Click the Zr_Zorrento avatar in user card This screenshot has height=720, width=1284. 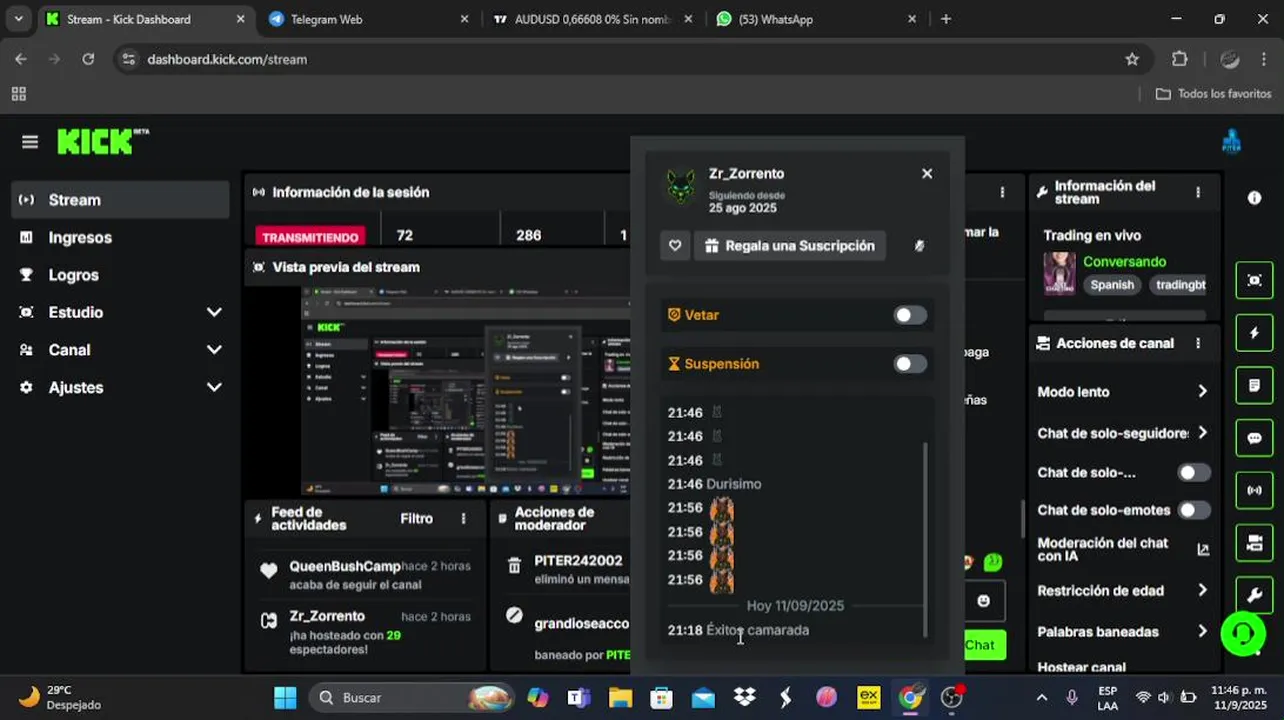pyautogui.click(x=681, y=186)
